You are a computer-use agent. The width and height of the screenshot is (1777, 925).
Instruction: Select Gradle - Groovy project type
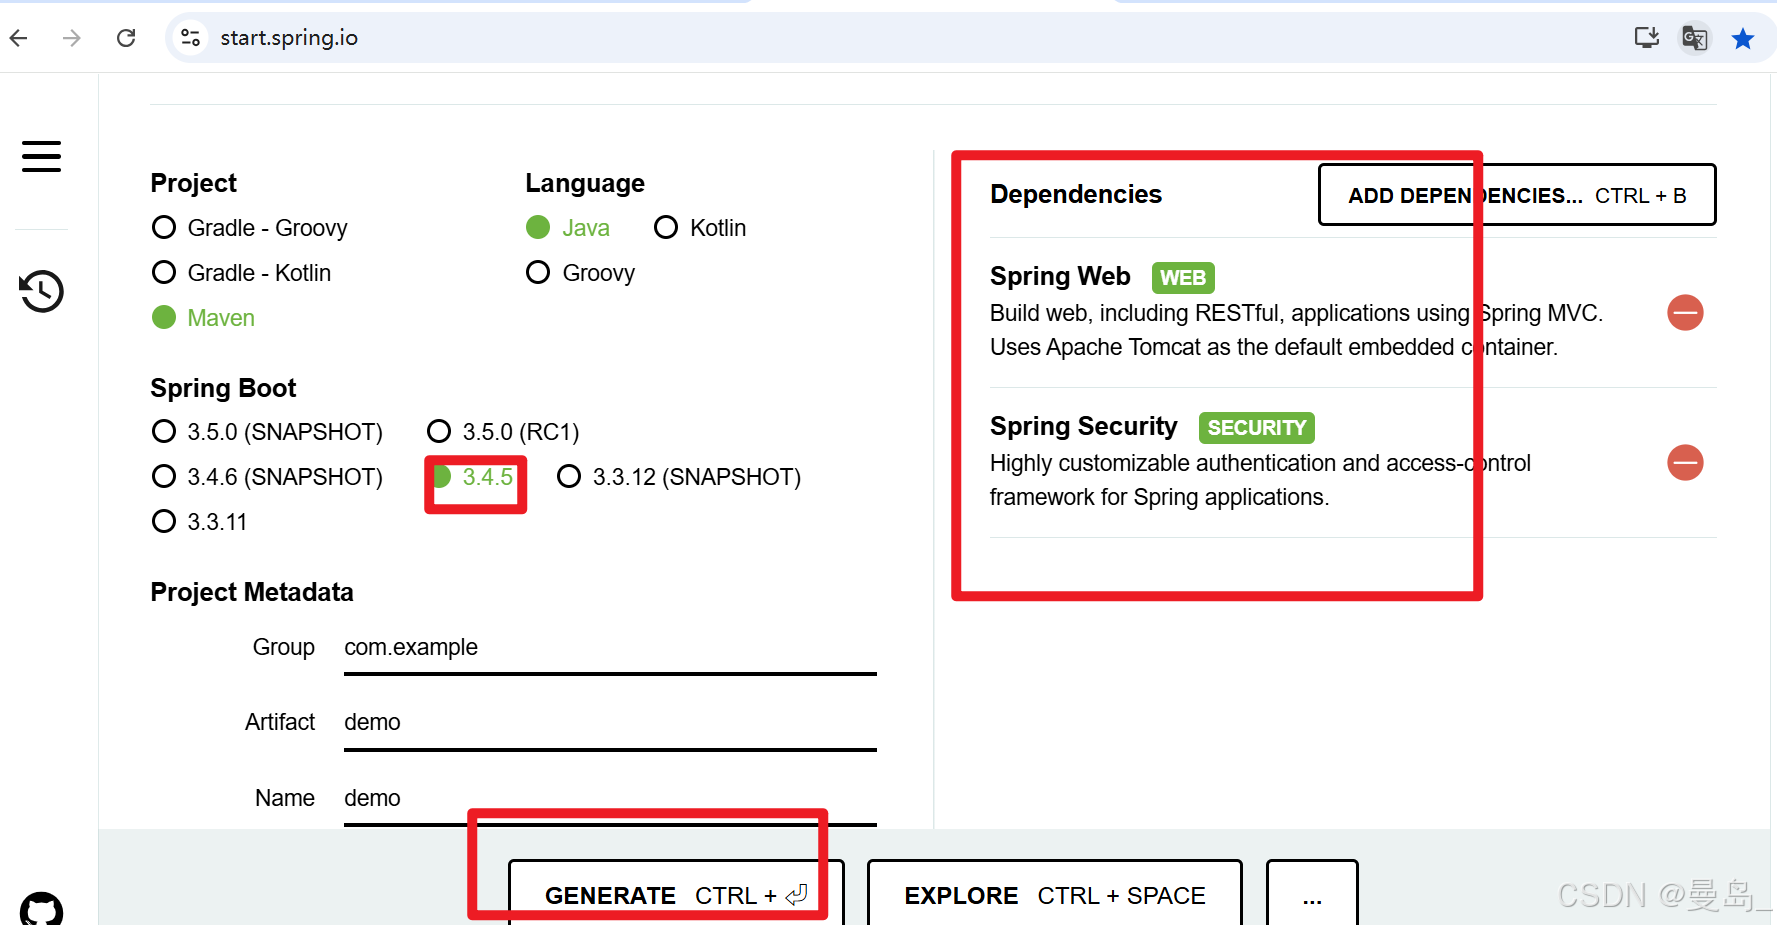coord(249,228)
